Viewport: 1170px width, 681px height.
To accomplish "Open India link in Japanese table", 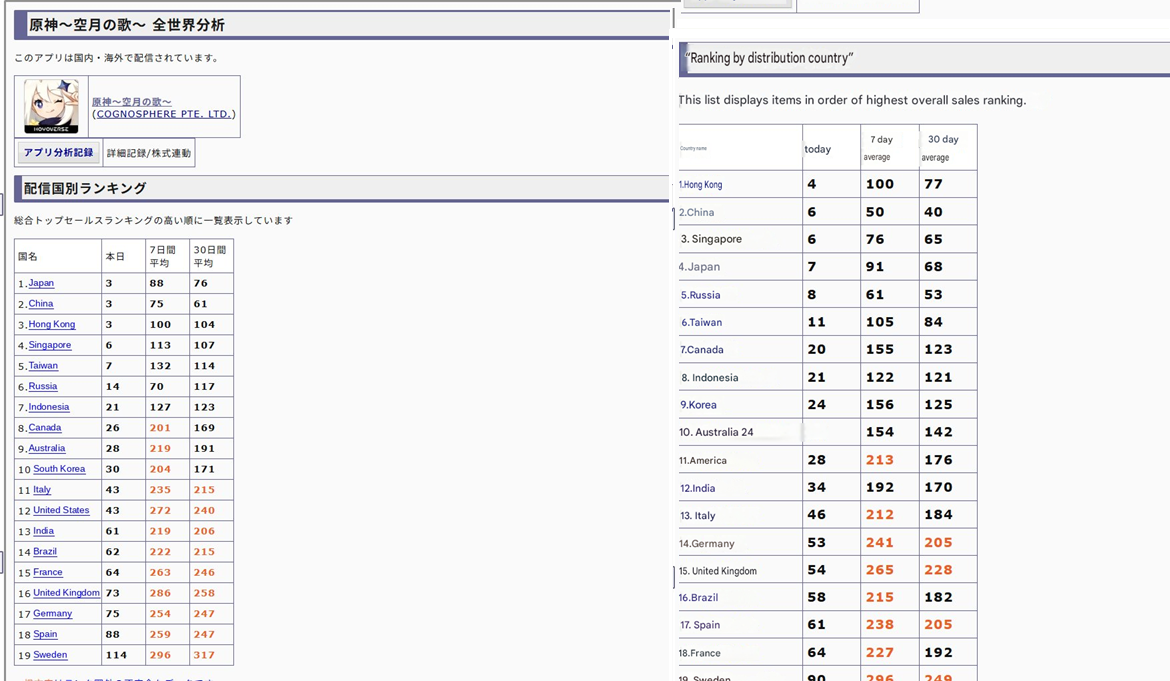I will 43,531.
